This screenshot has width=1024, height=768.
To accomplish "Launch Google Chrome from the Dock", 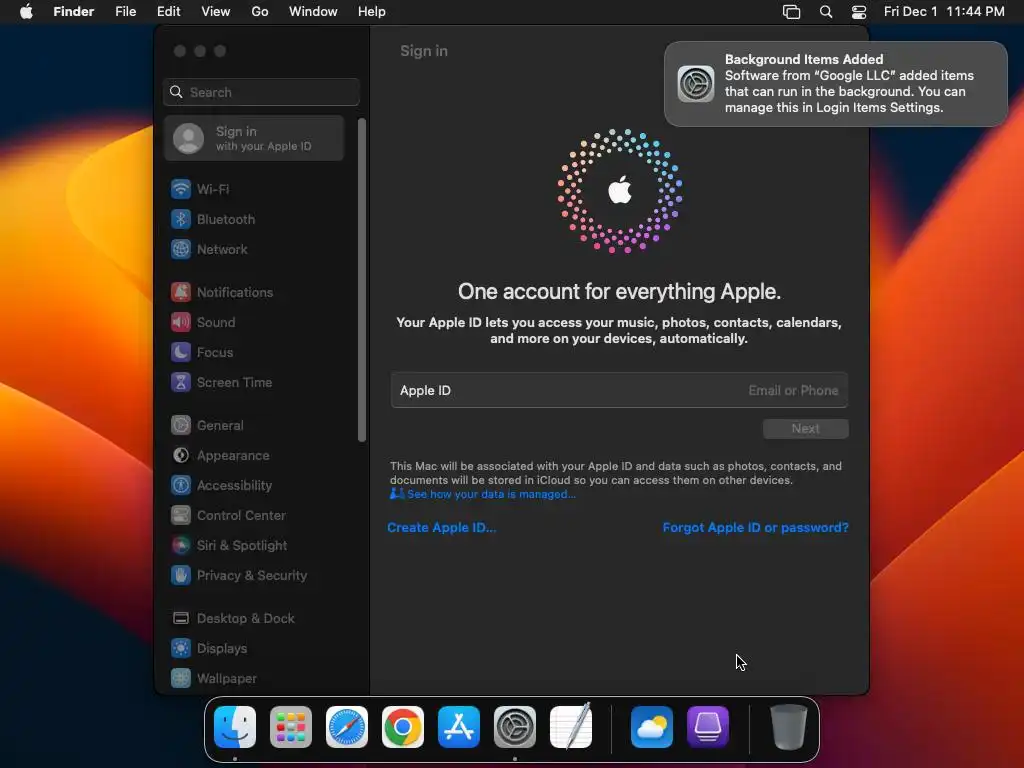I will pos(403,727).
